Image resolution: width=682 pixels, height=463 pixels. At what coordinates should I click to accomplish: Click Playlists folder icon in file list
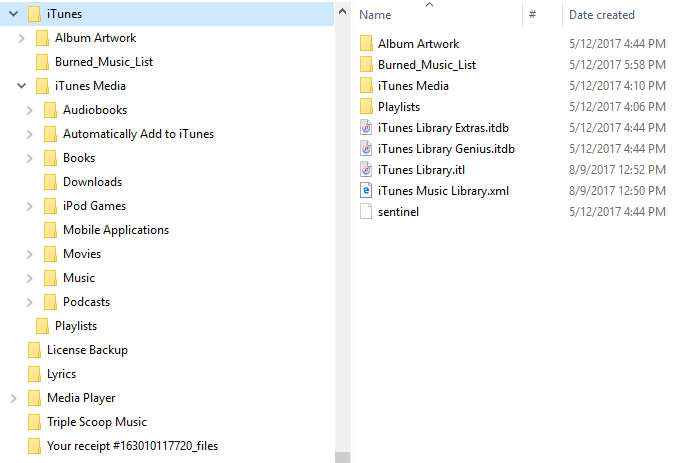pyautogui.click(x=366, y=106)
